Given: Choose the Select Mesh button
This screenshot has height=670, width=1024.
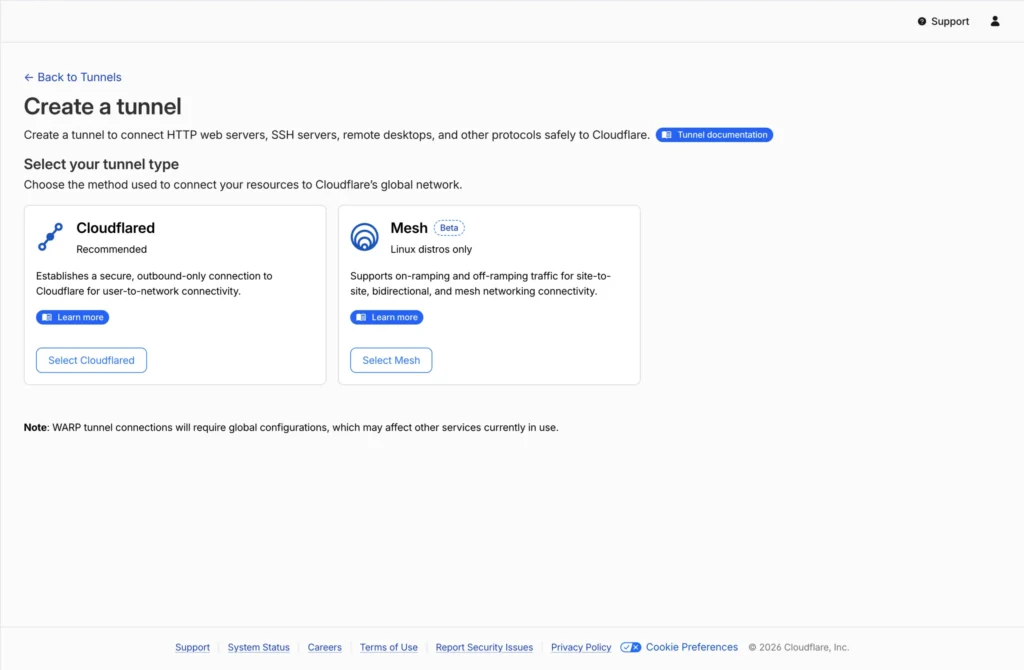Looking at the screenshot, I should point(391,360).
